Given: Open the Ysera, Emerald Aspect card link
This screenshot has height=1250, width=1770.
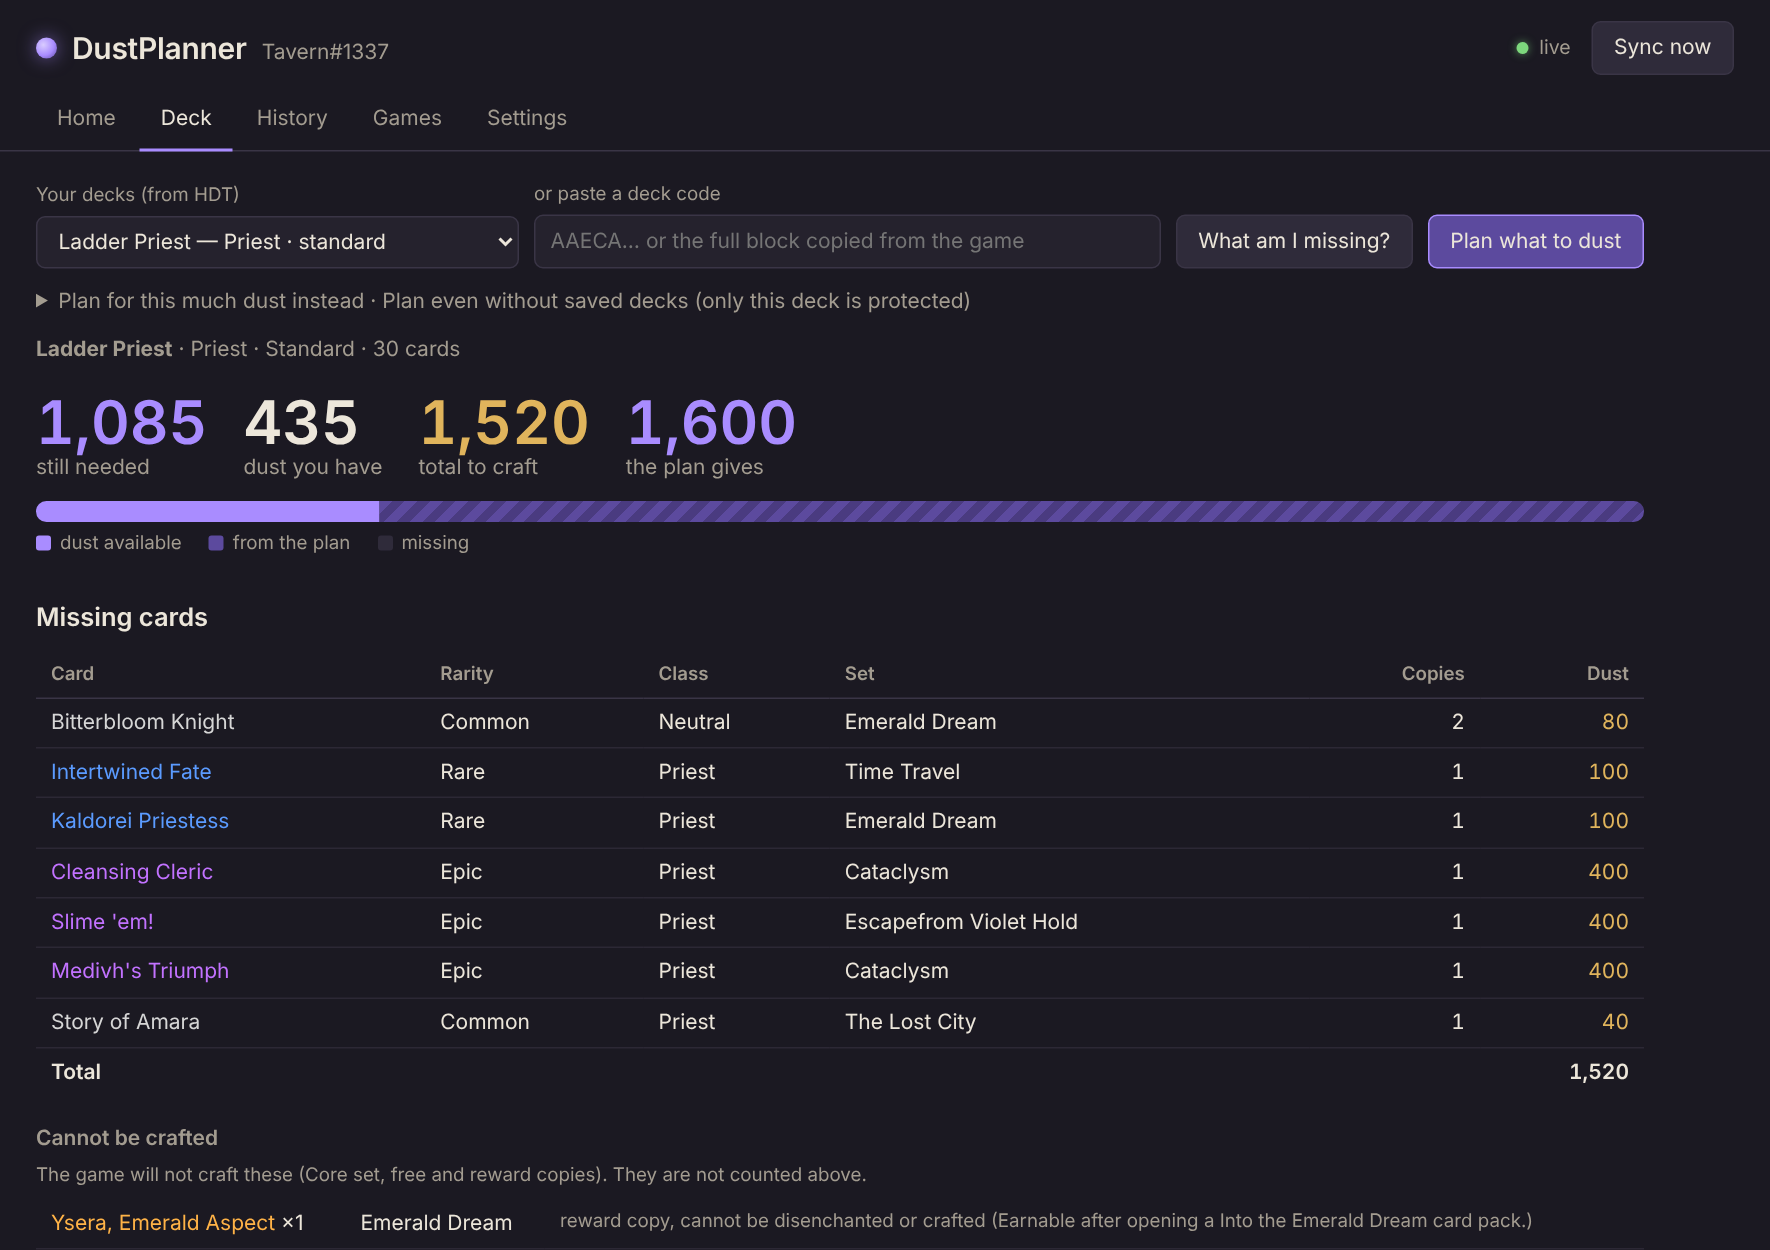Looking at the screenshot, I should [x=163, y=1223].
